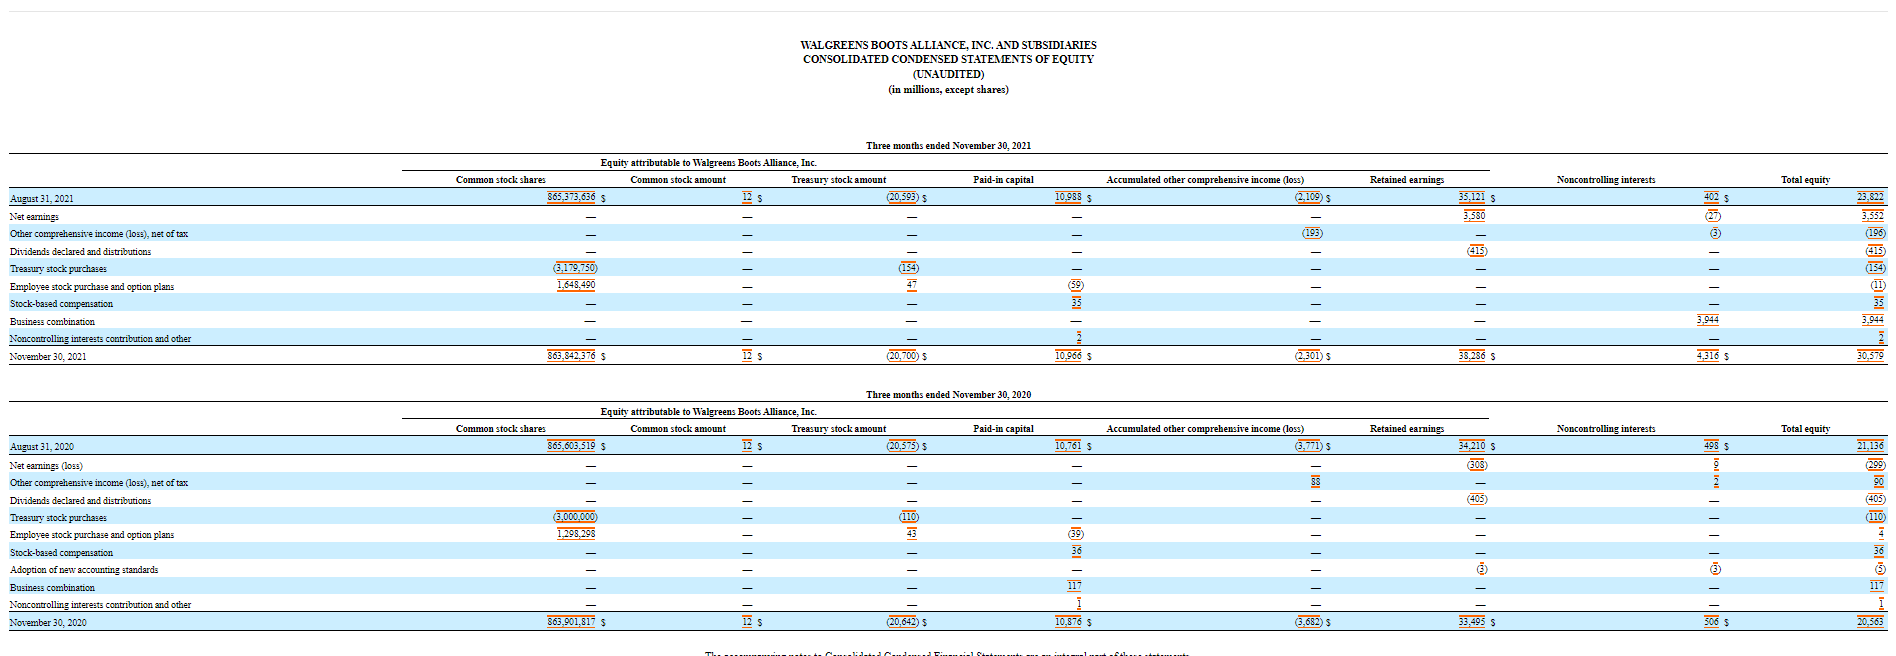Click November 2021 total equity 30,579
1896x656 pixels.
(1870, 355)
